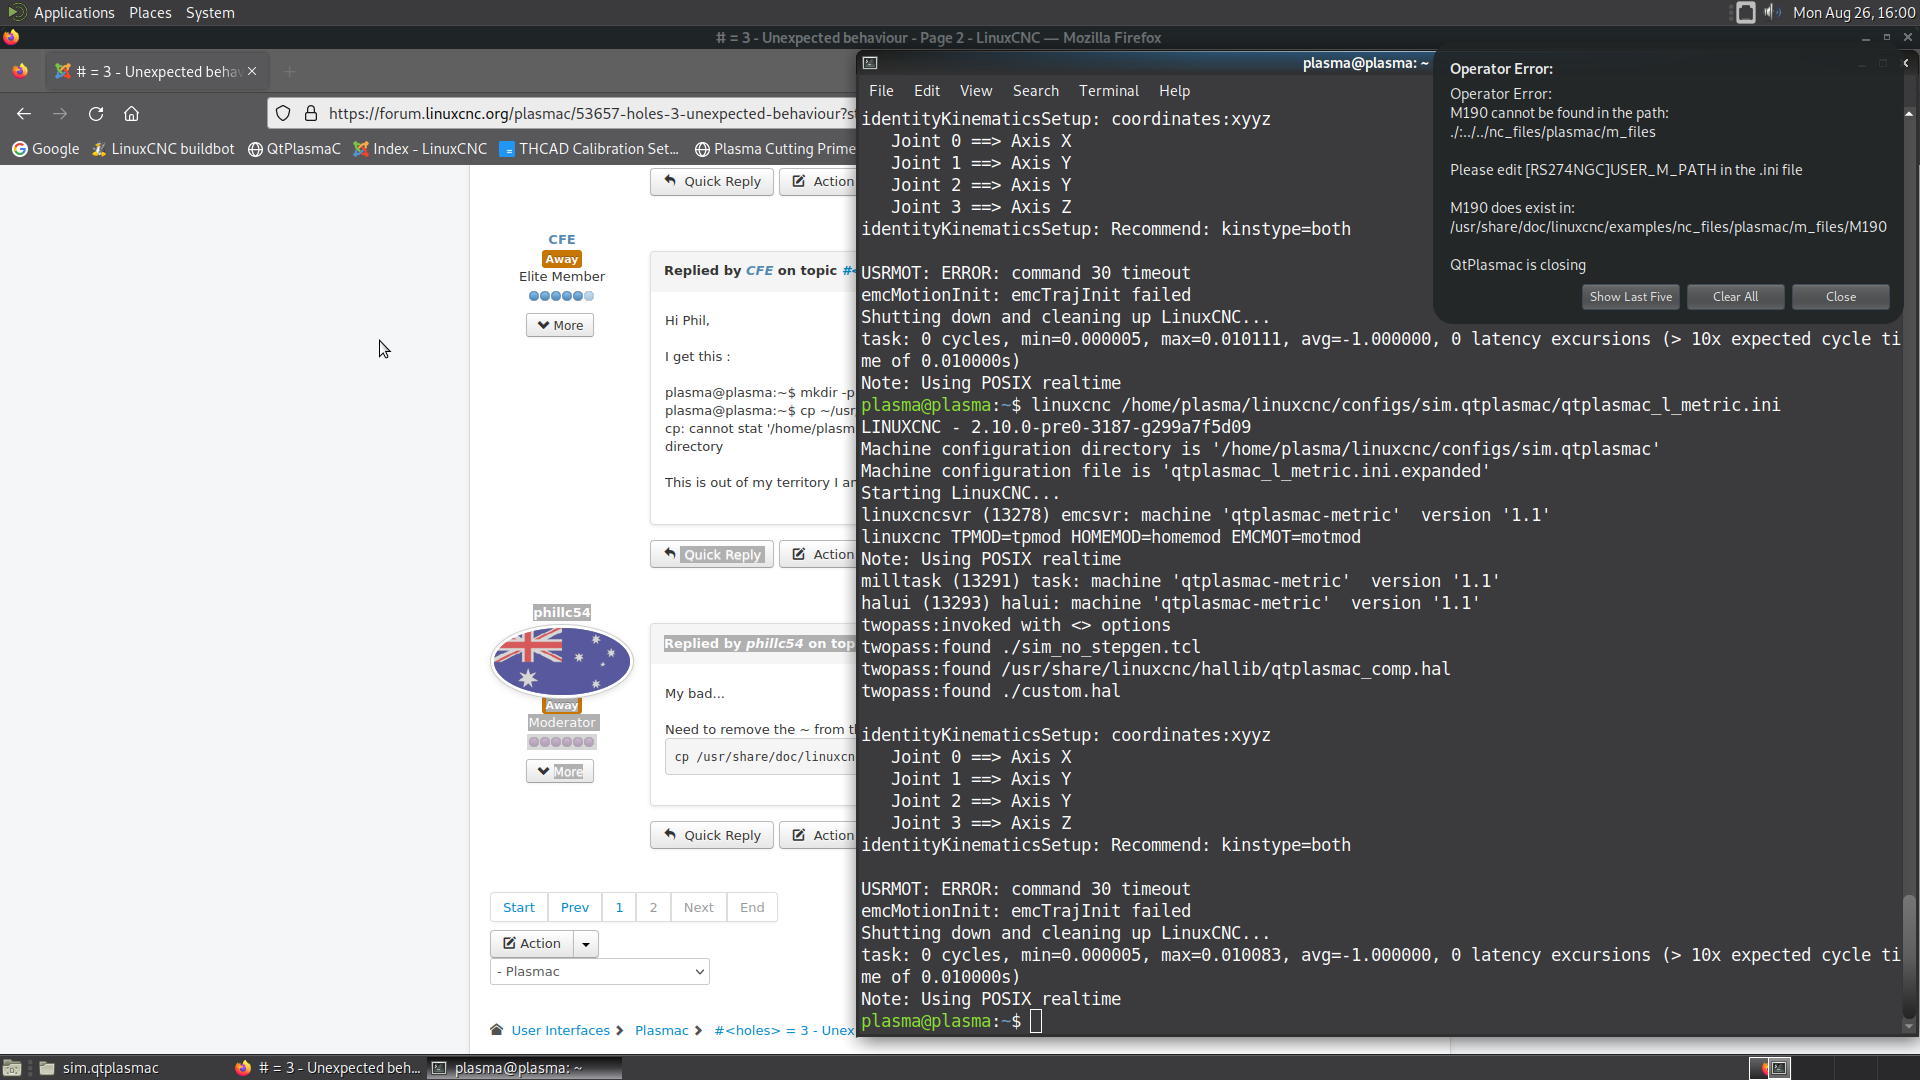Image resolution: width=1920 pixels, height=1080 pixels.
Task: Click Quick Reply below phillc54's post
Action: (712, 835)
